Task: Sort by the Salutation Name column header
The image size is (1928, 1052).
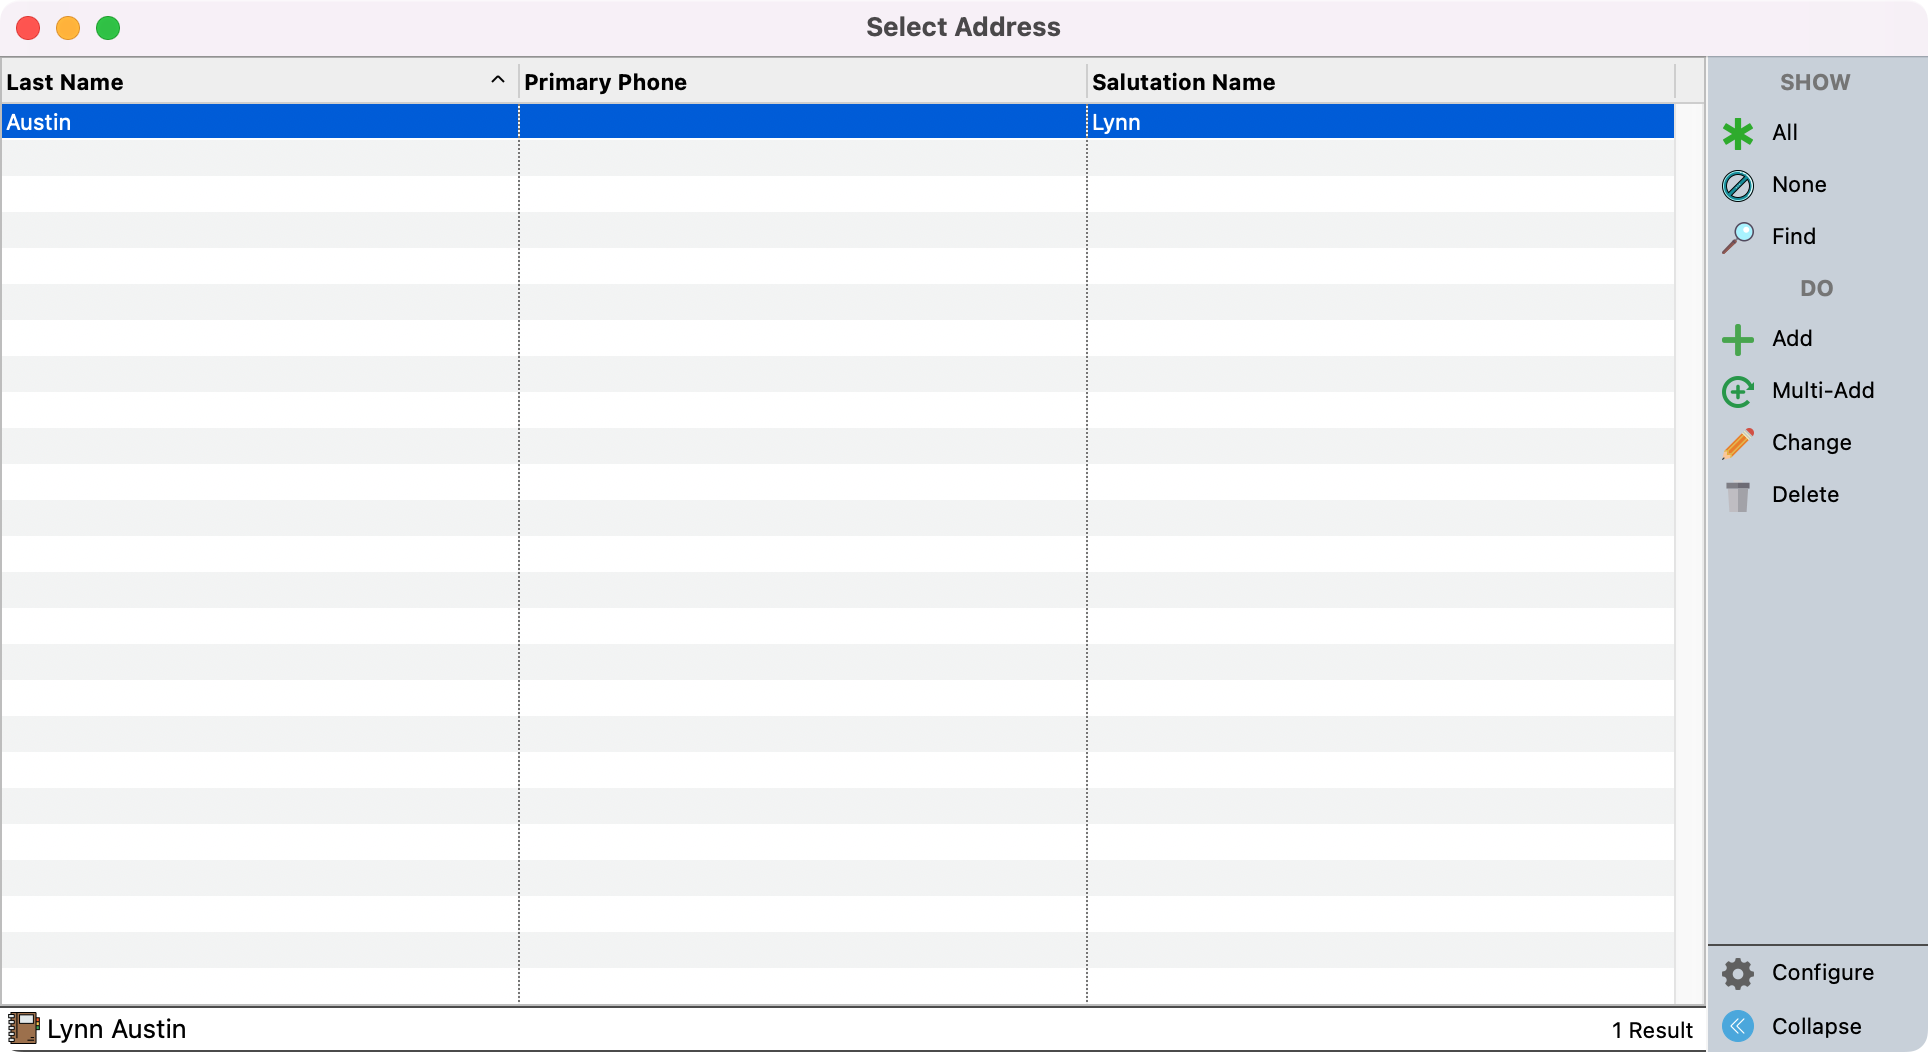Action: click(1183, 82)
